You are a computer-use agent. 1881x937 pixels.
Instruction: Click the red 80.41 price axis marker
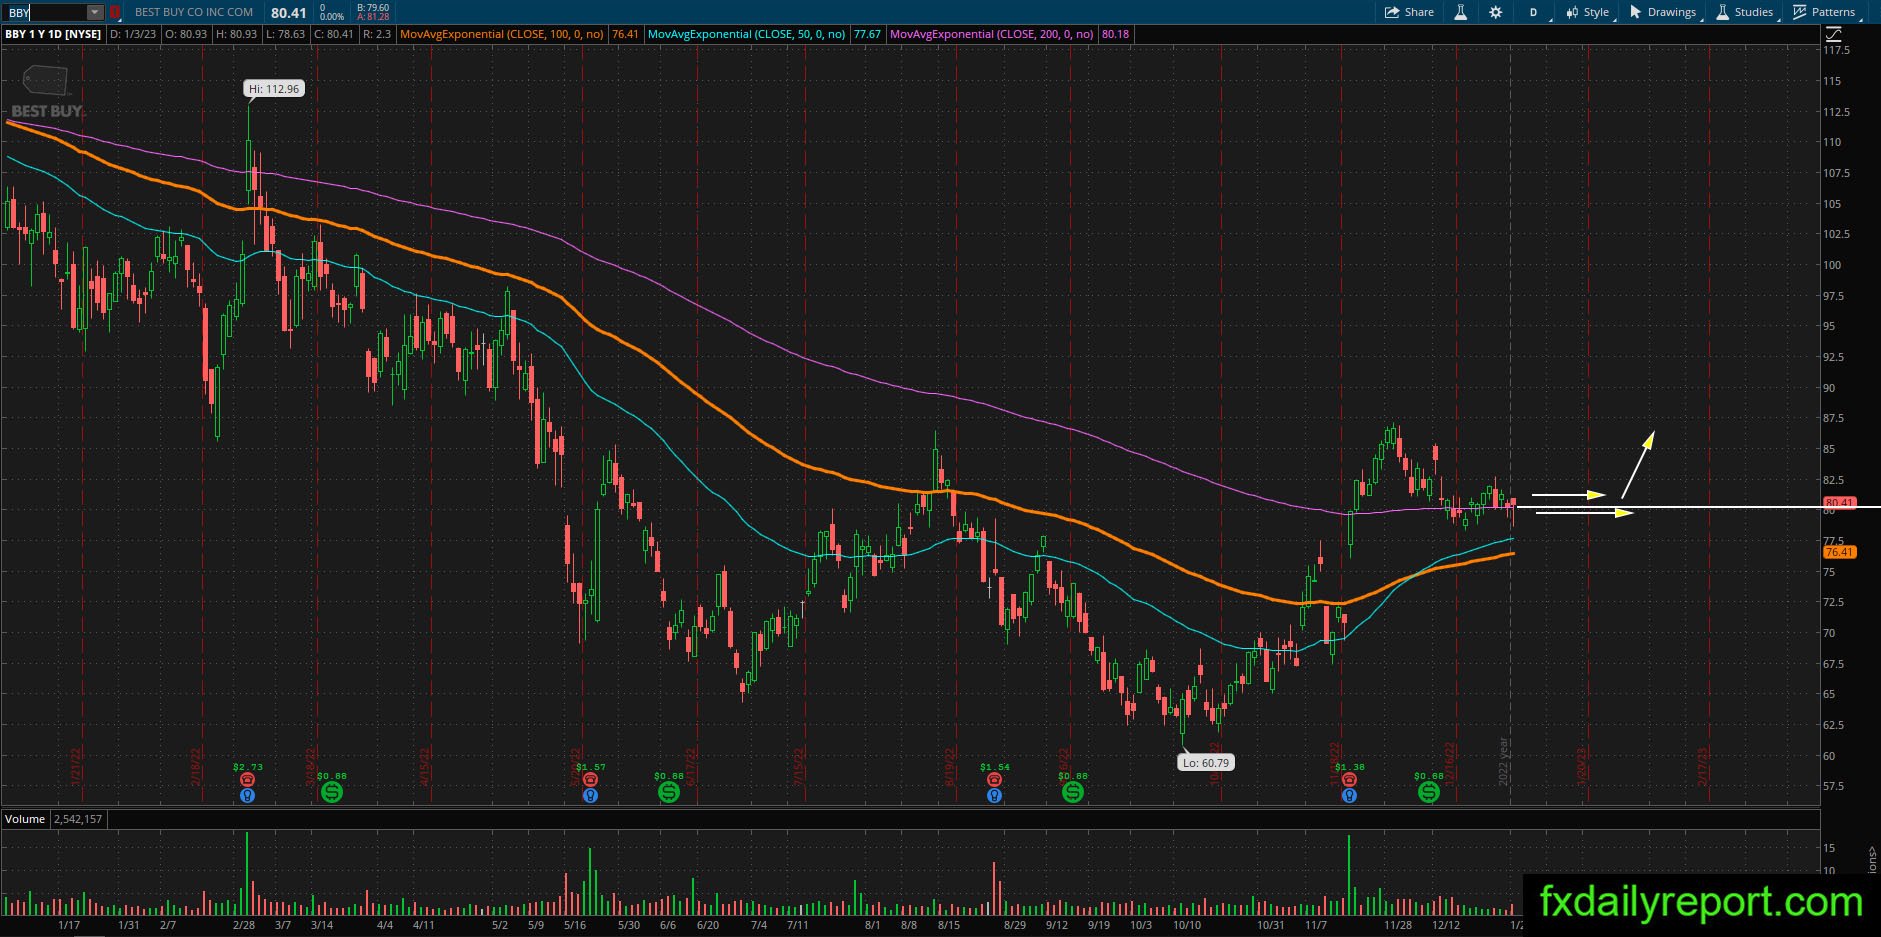pos(1840,503)
